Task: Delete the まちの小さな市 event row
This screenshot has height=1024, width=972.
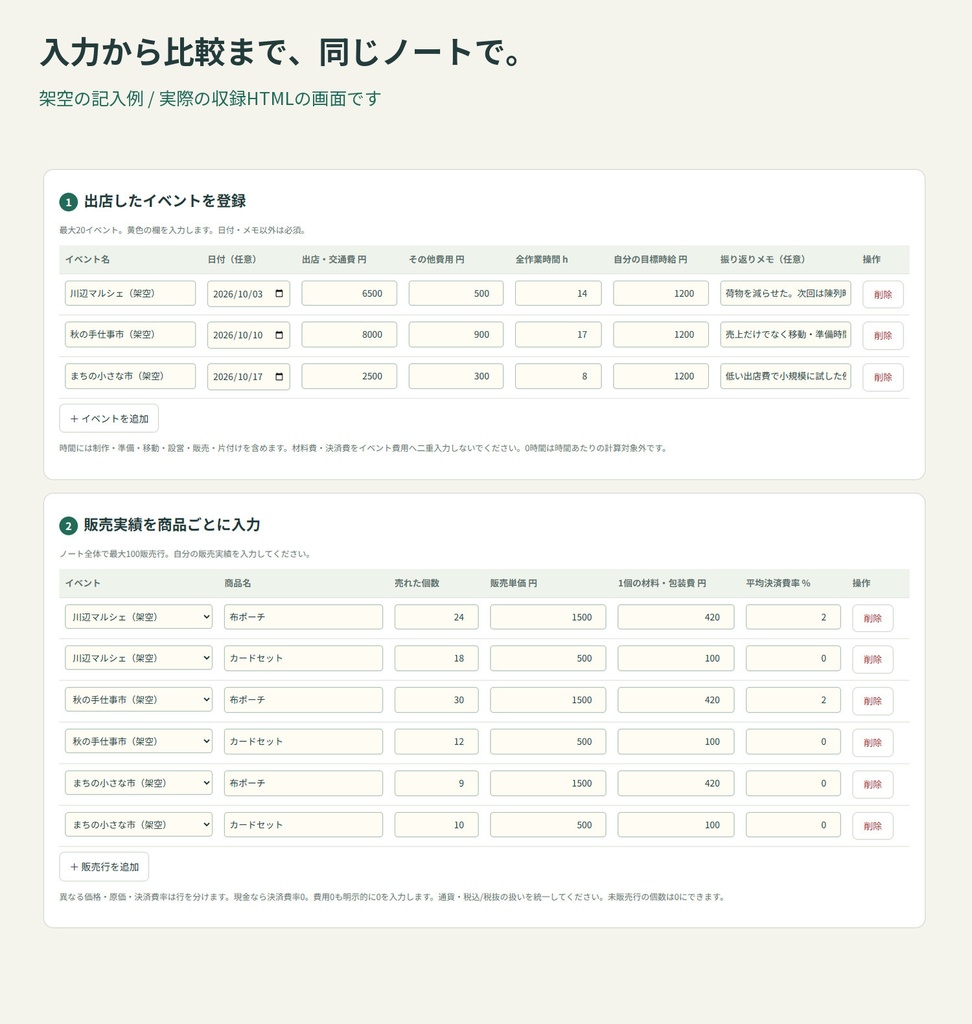Action: (883, 377)
